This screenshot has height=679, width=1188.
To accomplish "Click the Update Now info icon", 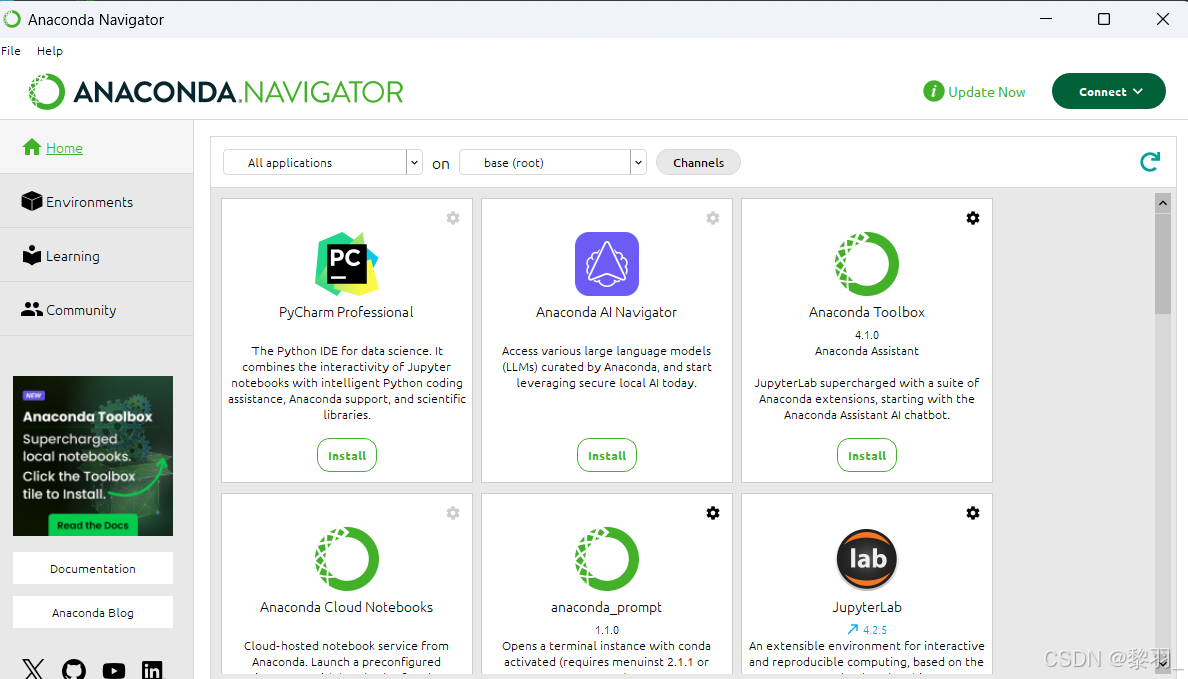I will pyautogui.click(x=933, y=92).
